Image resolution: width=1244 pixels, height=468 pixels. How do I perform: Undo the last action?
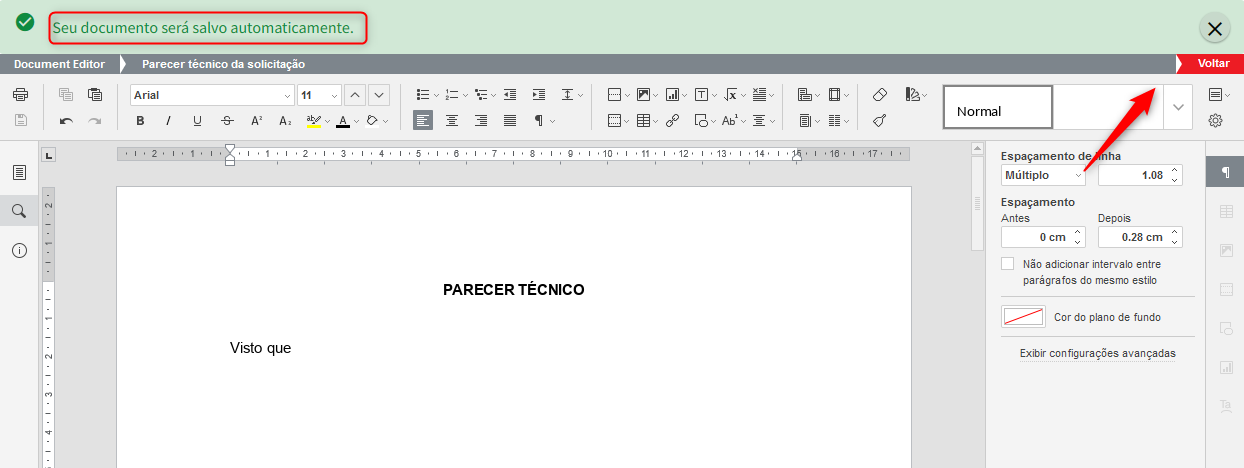tap(66, 121)
